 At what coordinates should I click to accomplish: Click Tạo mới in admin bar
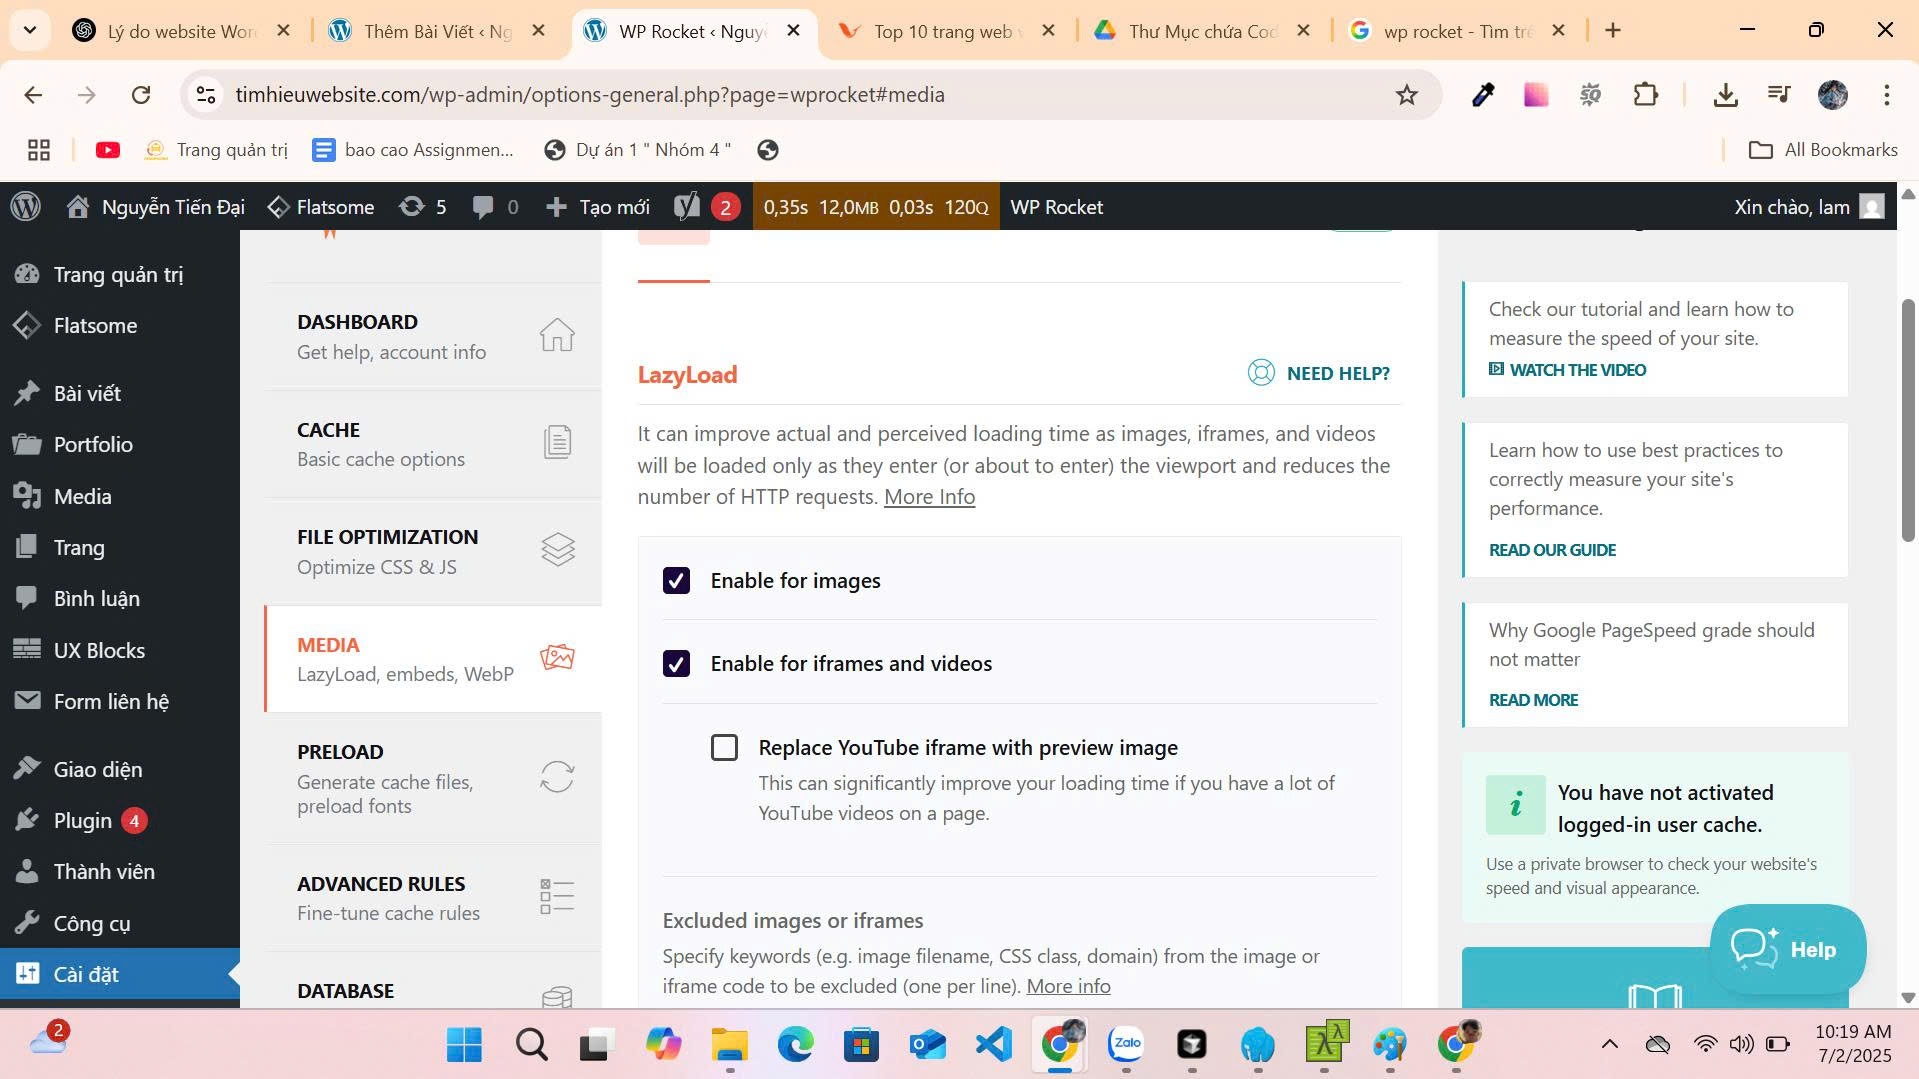click(x=598, y=207)
